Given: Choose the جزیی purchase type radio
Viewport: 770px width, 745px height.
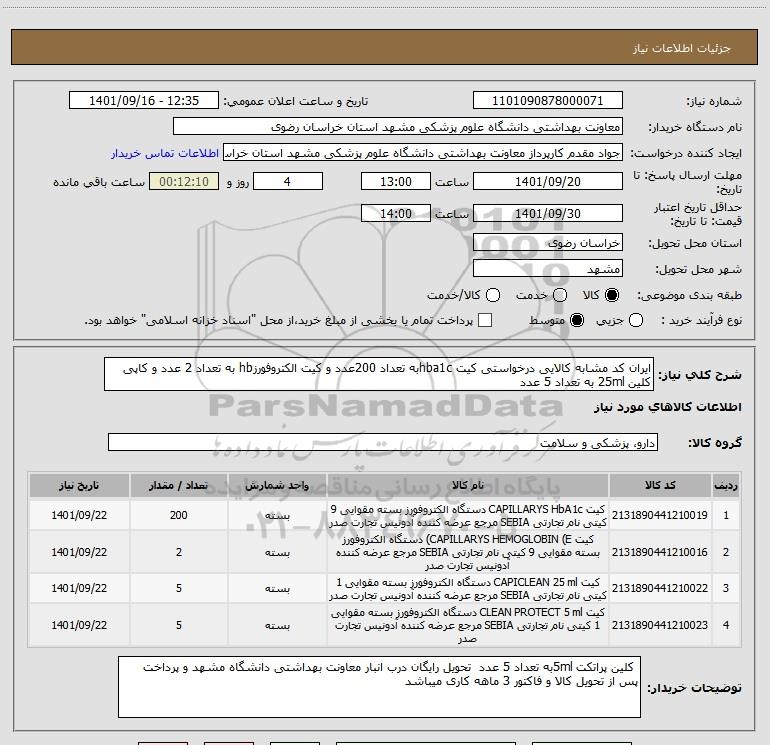Looking at the screenshot, I should 636,321.
